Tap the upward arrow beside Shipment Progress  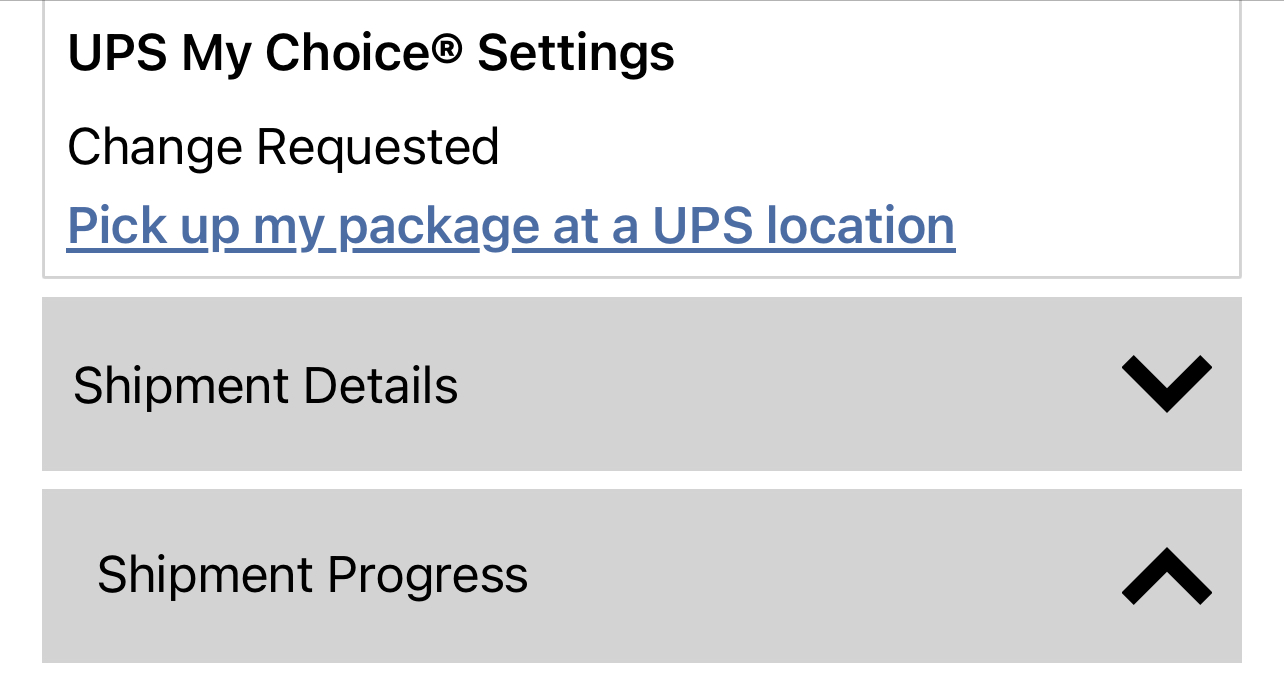1166,577
